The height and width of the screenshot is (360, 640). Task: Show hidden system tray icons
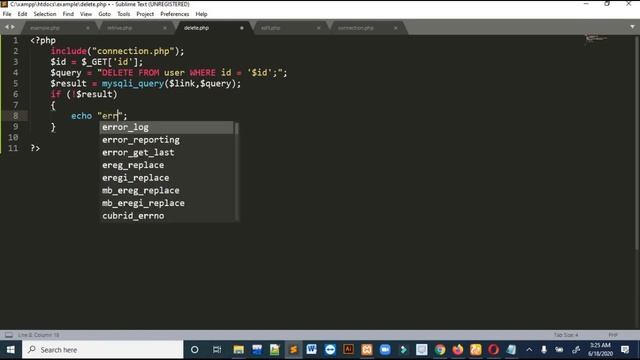(529, 350)
